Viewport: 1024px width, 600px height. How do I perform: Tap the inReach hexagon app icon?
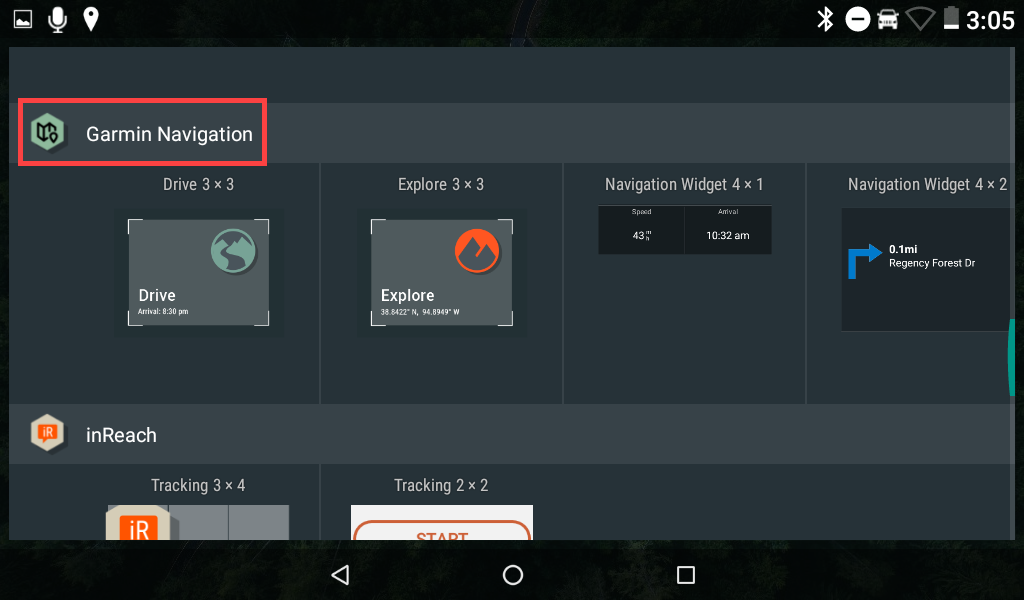click(x=48, y=433)
